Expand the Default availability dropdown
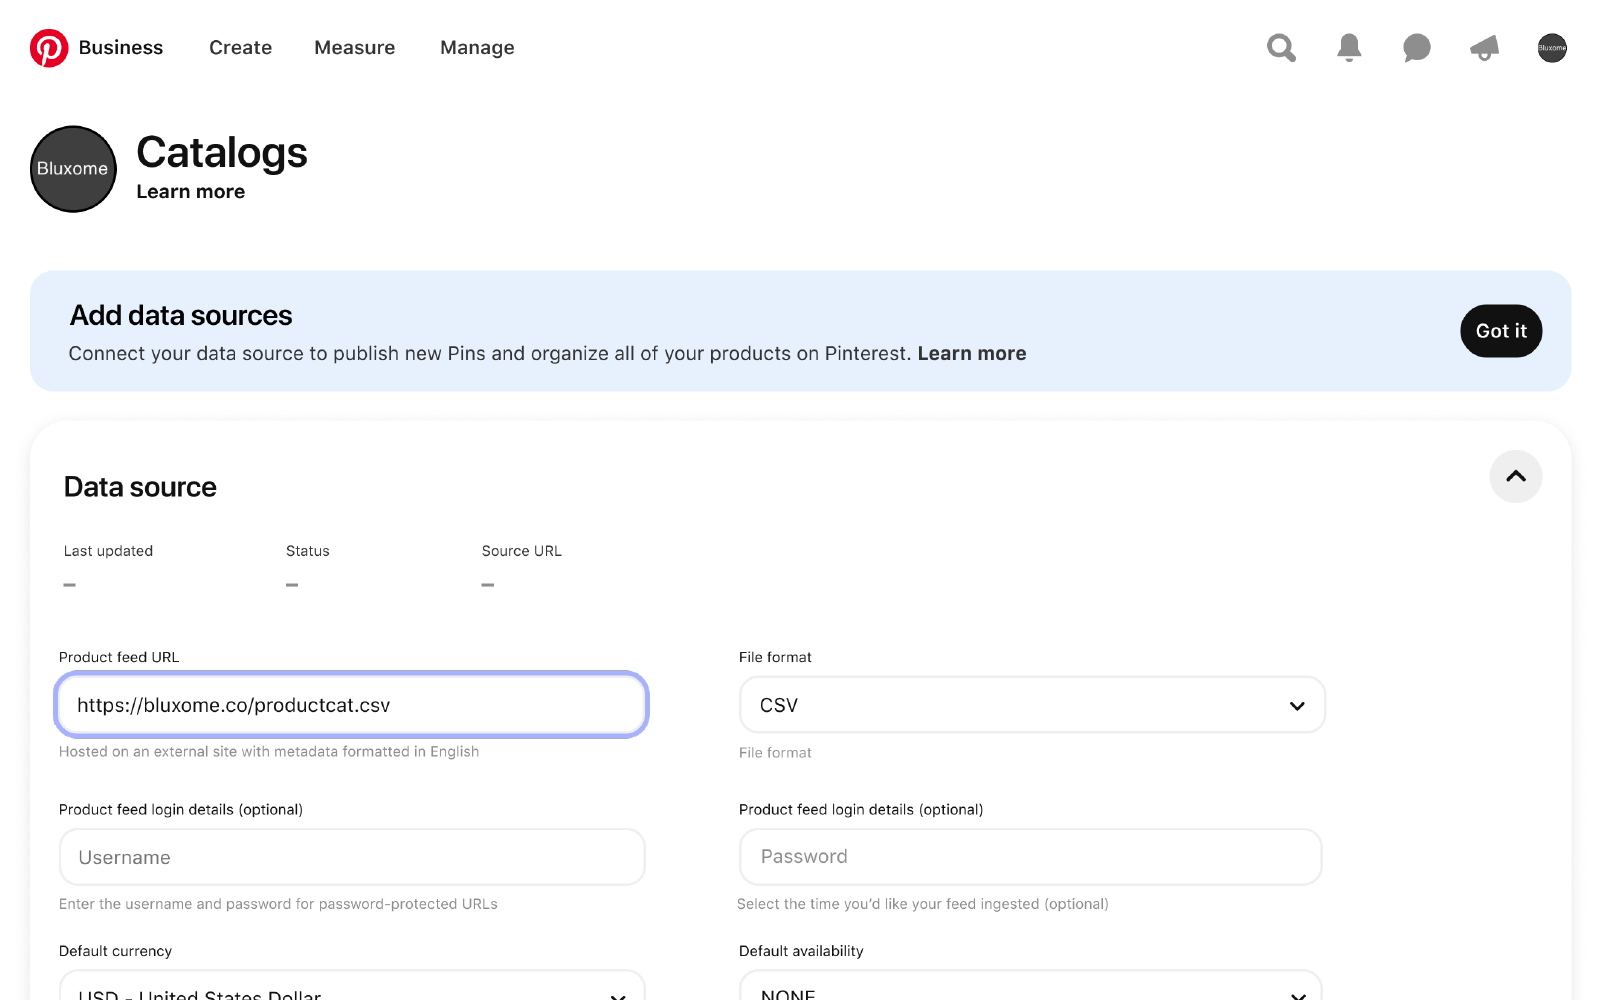The height and width of the screenshot is (1000, 1601). click(x=1030, y=990)
